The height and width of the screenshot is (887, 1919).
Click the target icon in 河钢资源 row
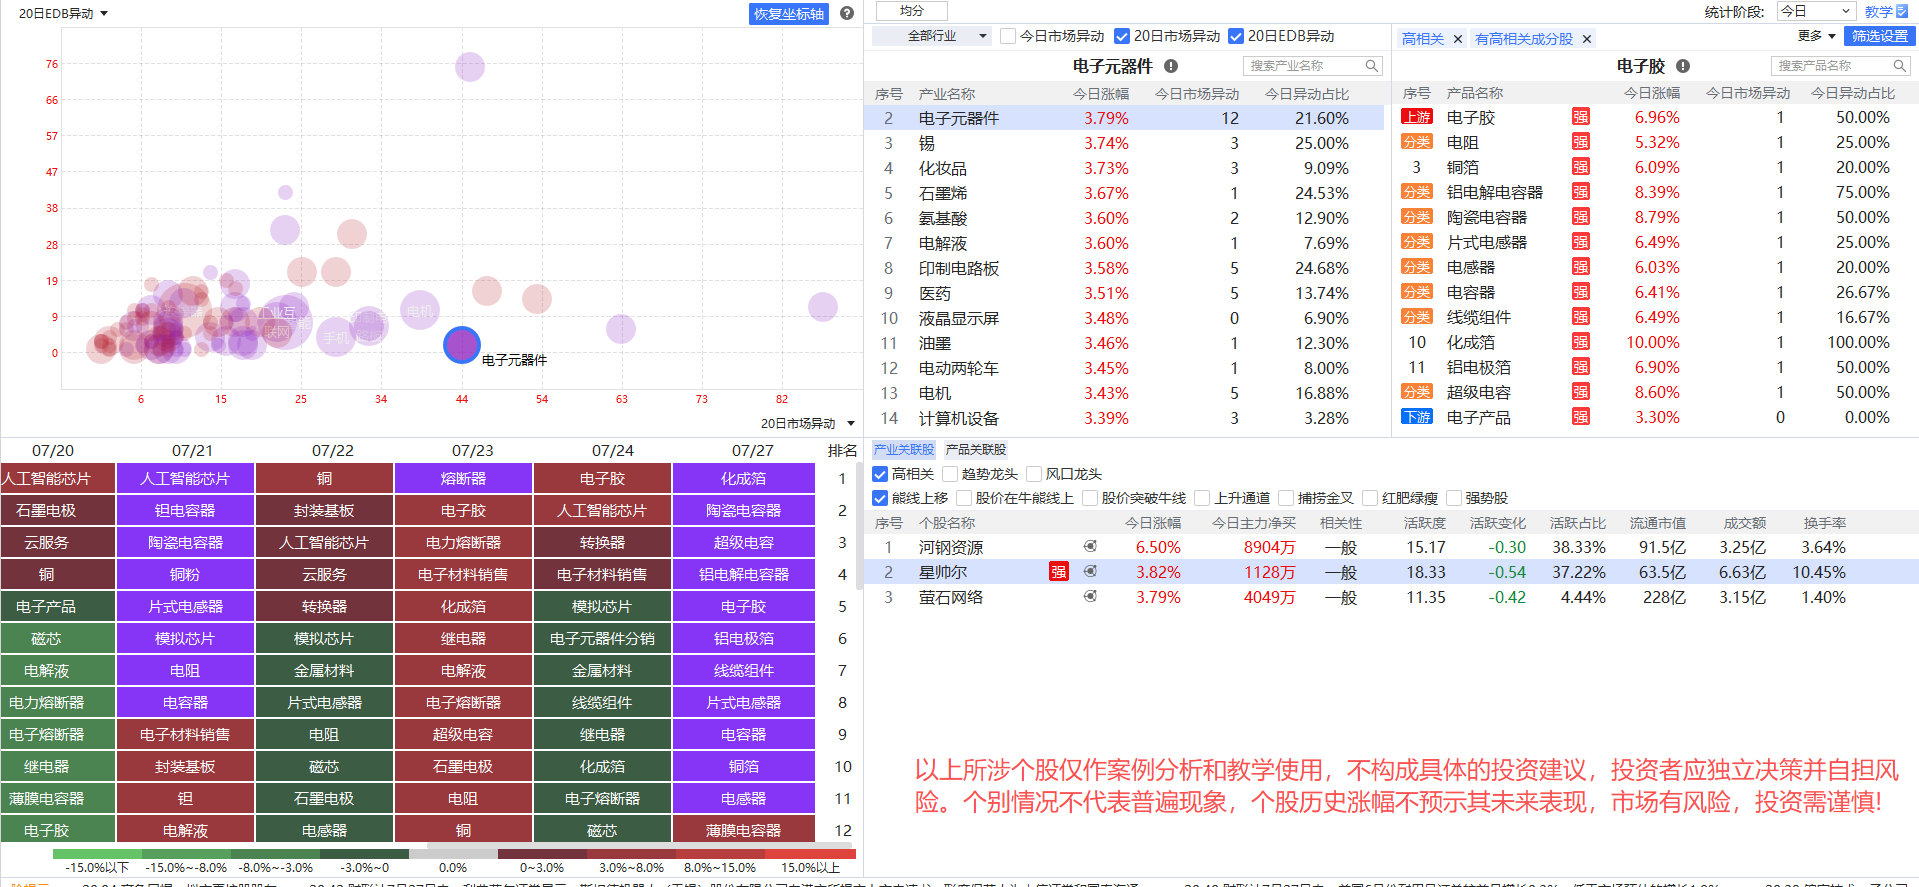pyautogui.click(x=1090, y=547)
